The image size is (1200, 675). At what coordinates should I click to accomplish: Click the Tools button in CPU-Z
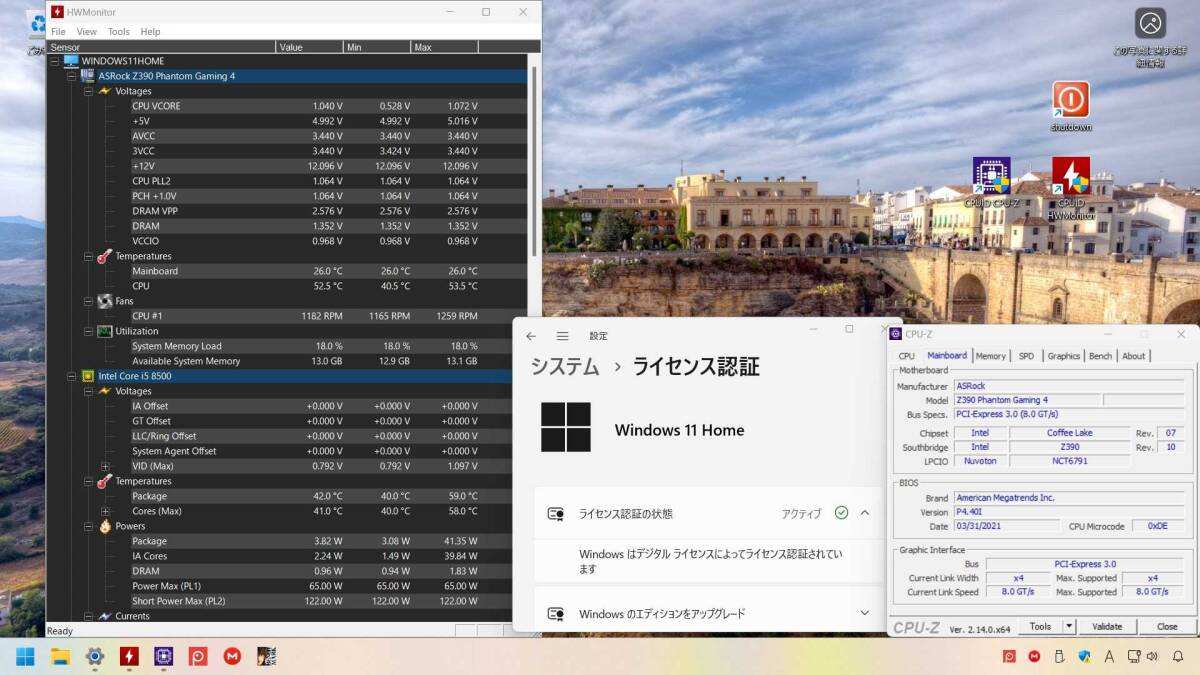[x=1040, y=627]
